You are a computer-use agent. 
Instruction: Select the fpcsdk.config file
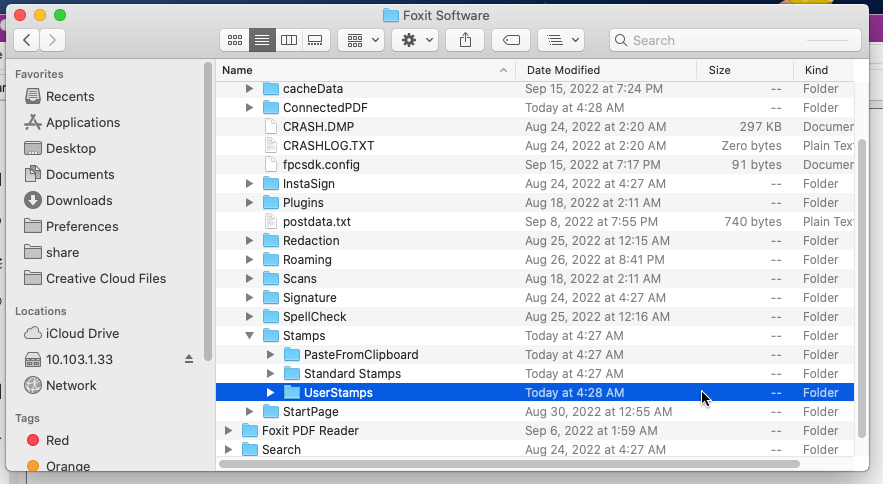[535, 165]
